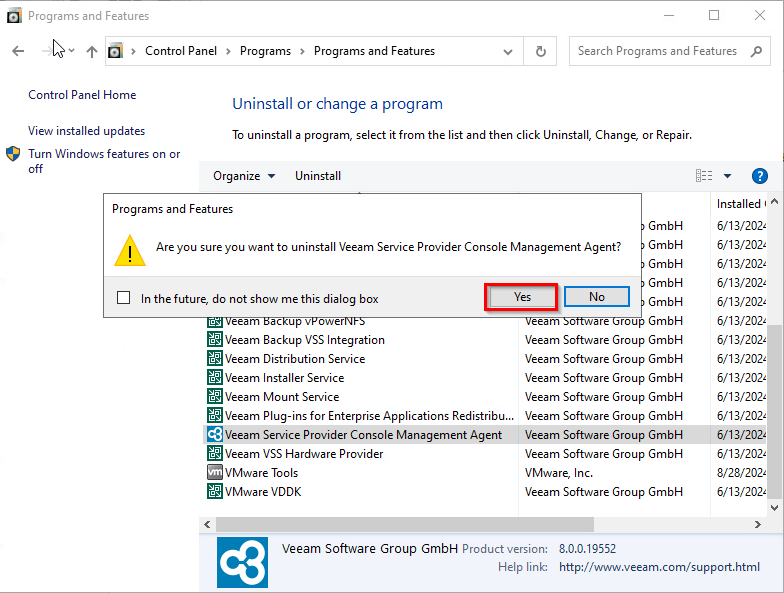
Task: Click product version 8.0.0.19552 value
Action: pos(588,549)
